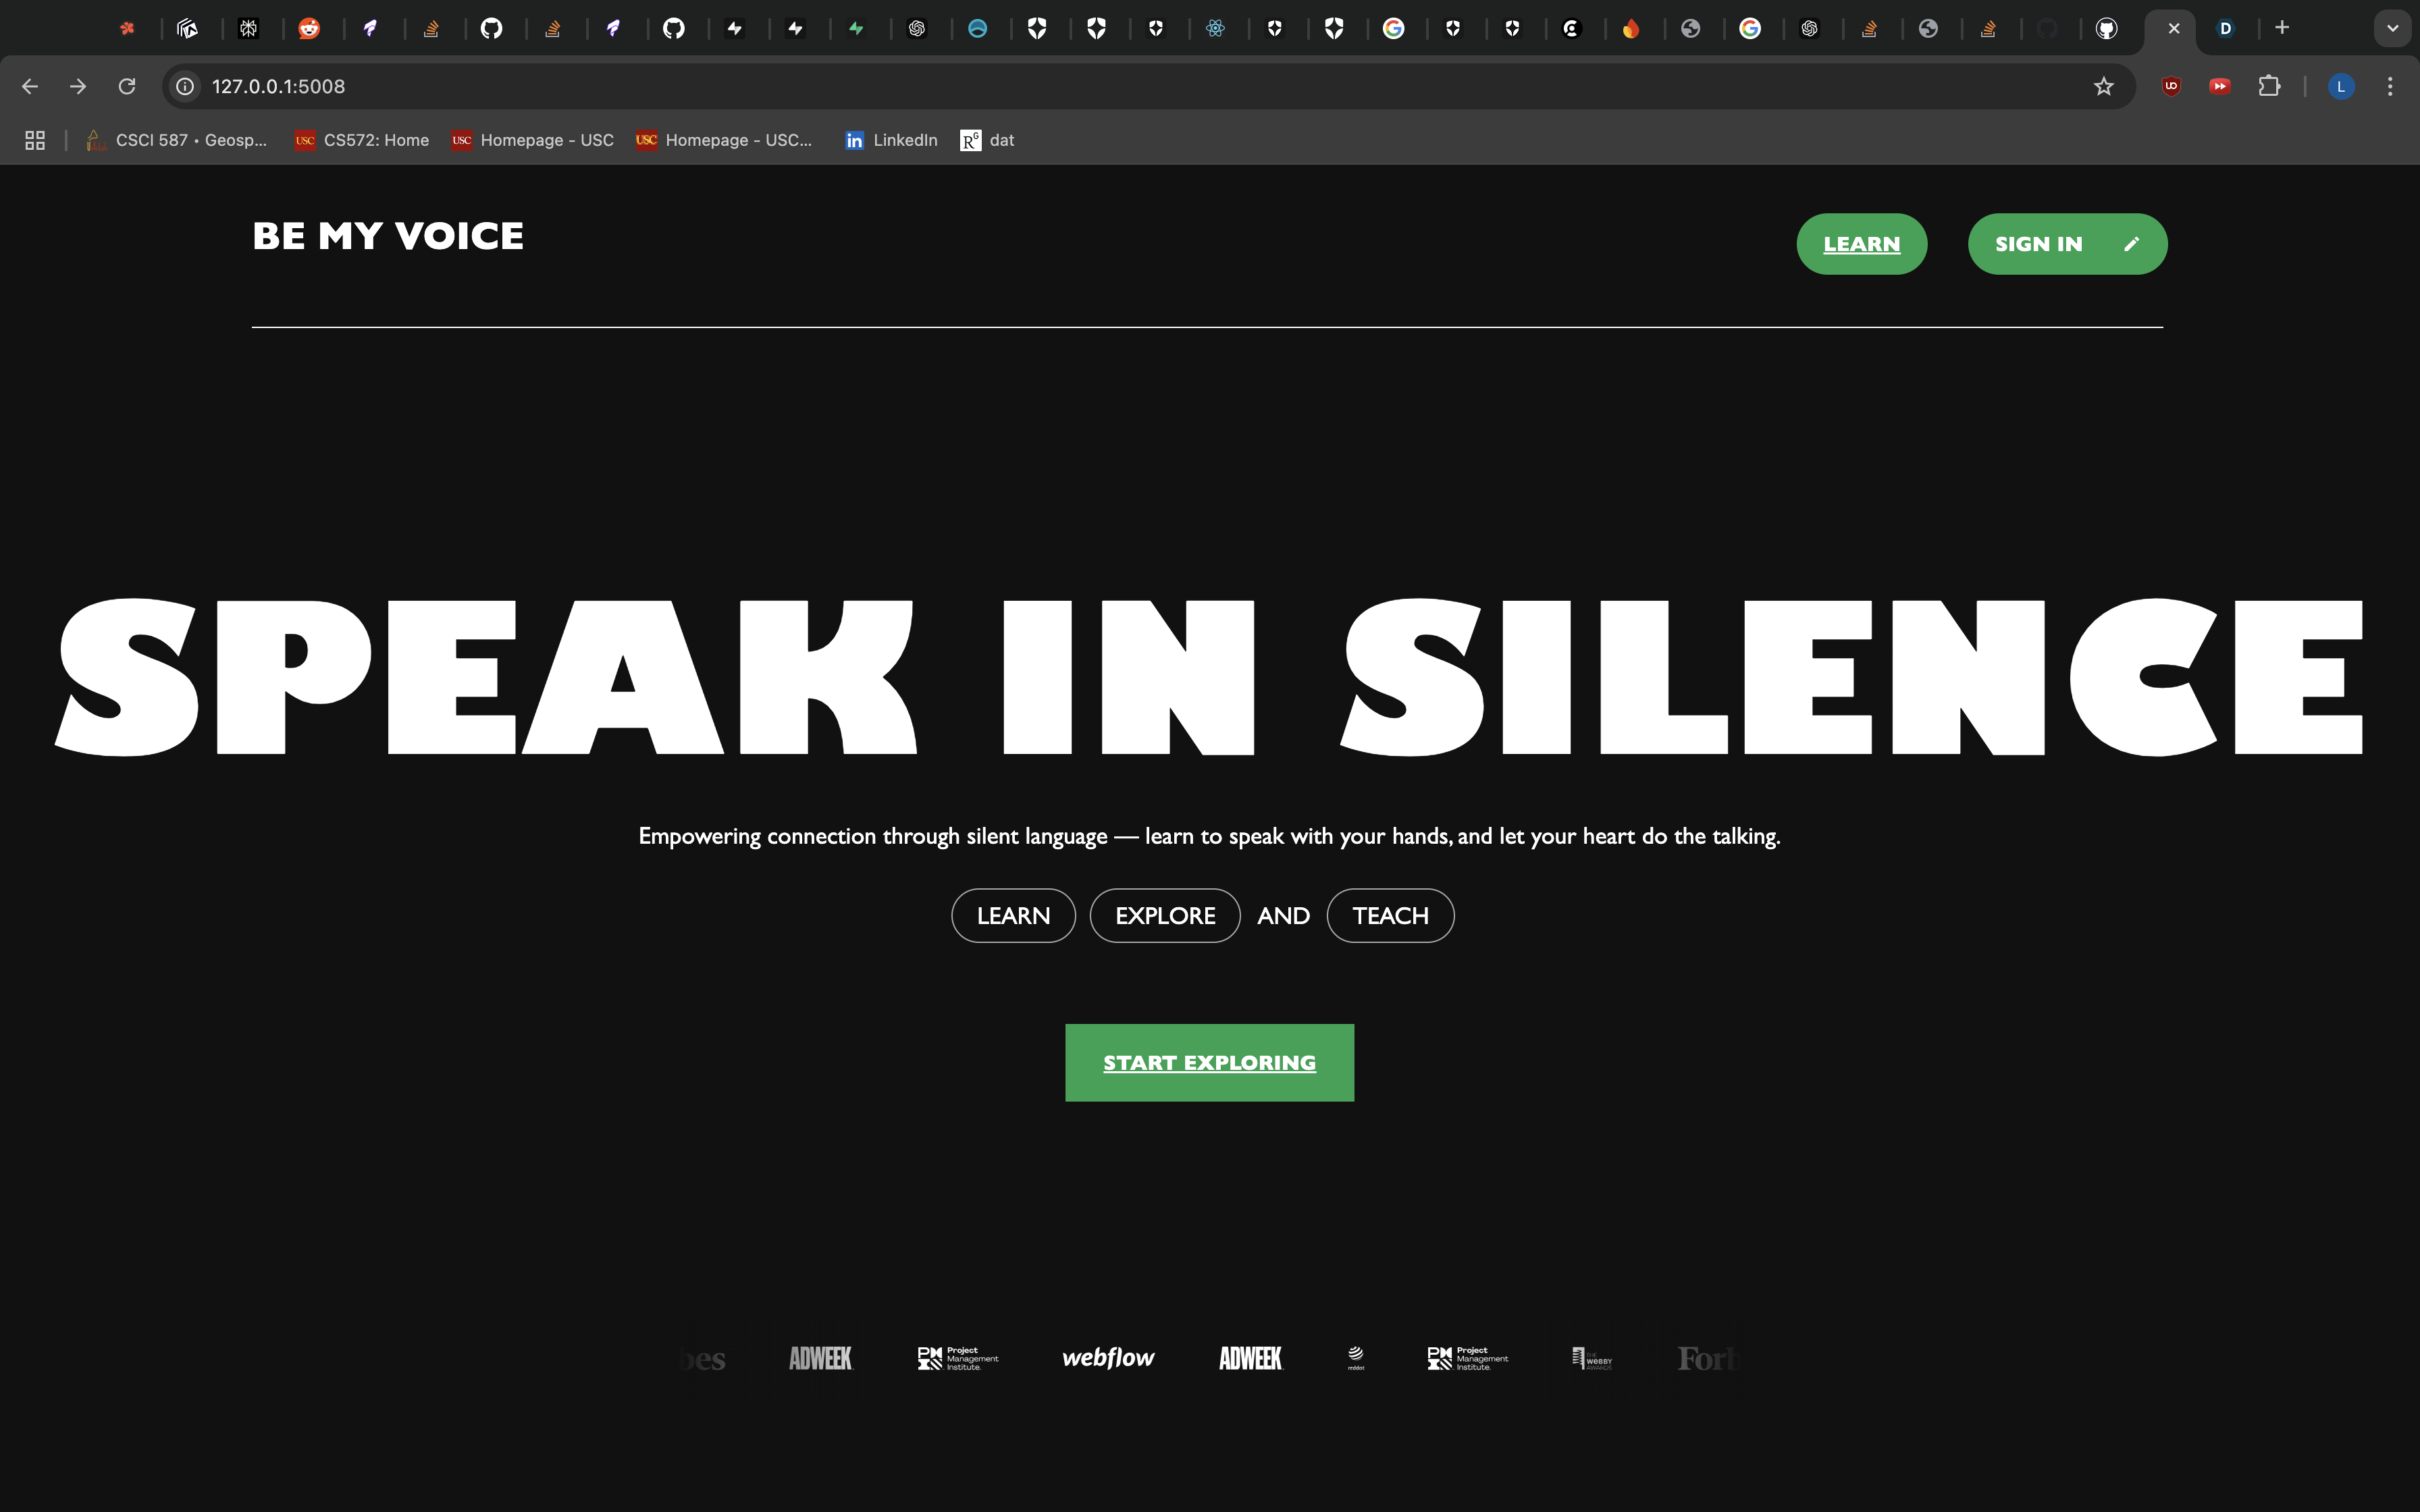Click the uBlock Origin extension icon
Screen dimensions: 2420x1512
(2171, 87)
